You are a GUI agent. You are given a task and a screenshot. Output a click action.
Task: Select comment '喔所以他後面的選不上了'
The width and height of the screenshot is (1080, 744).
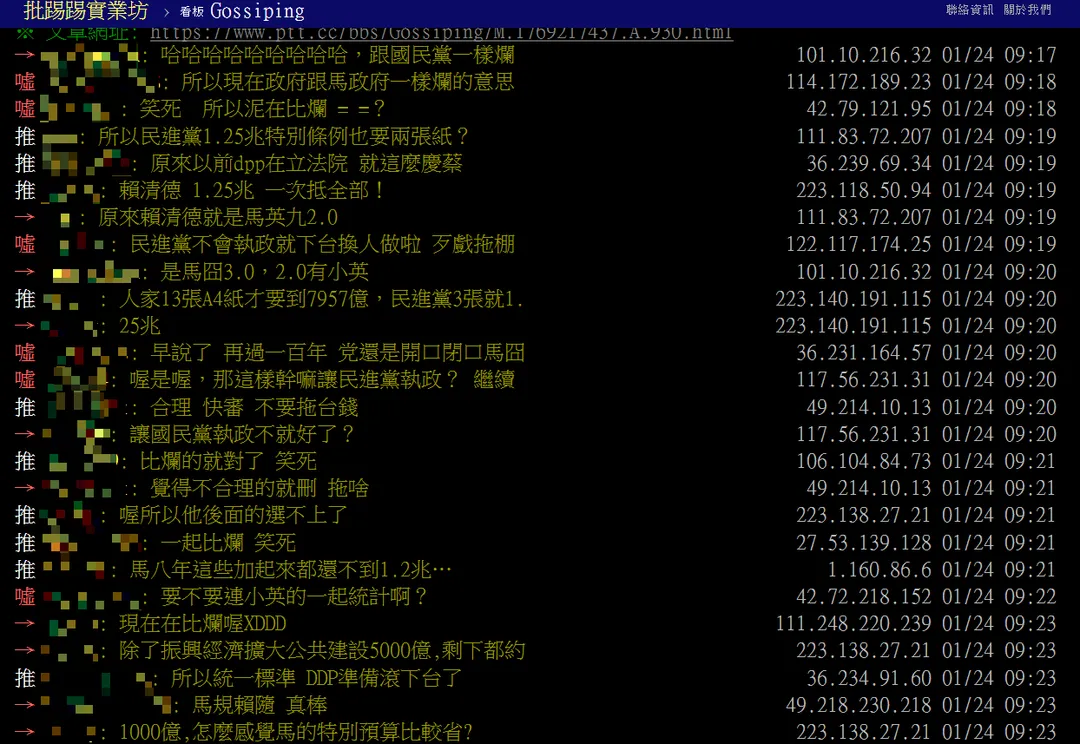coord(233,515)
